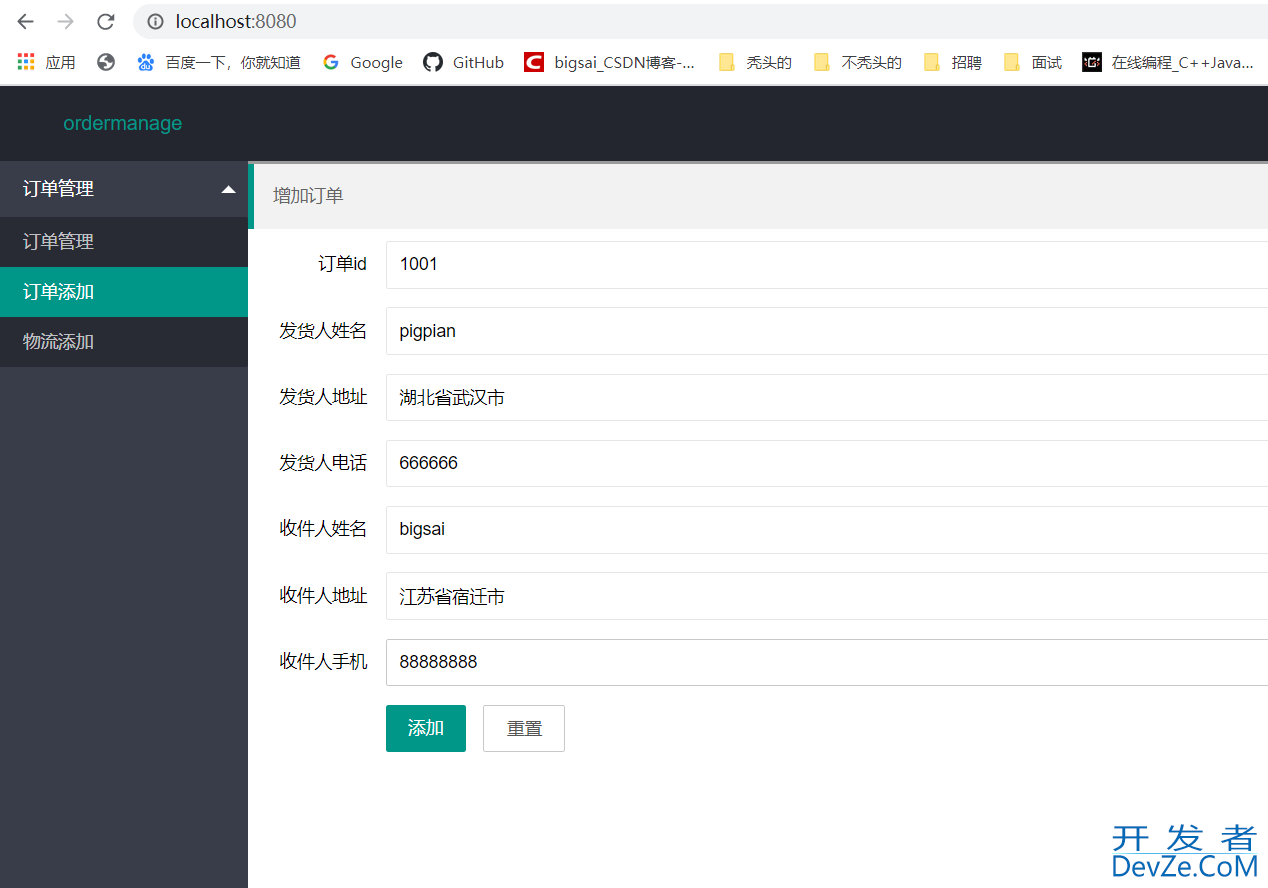
Task: Open the bigsai_CSDN博客 bookmark
Action: [610, 62]
